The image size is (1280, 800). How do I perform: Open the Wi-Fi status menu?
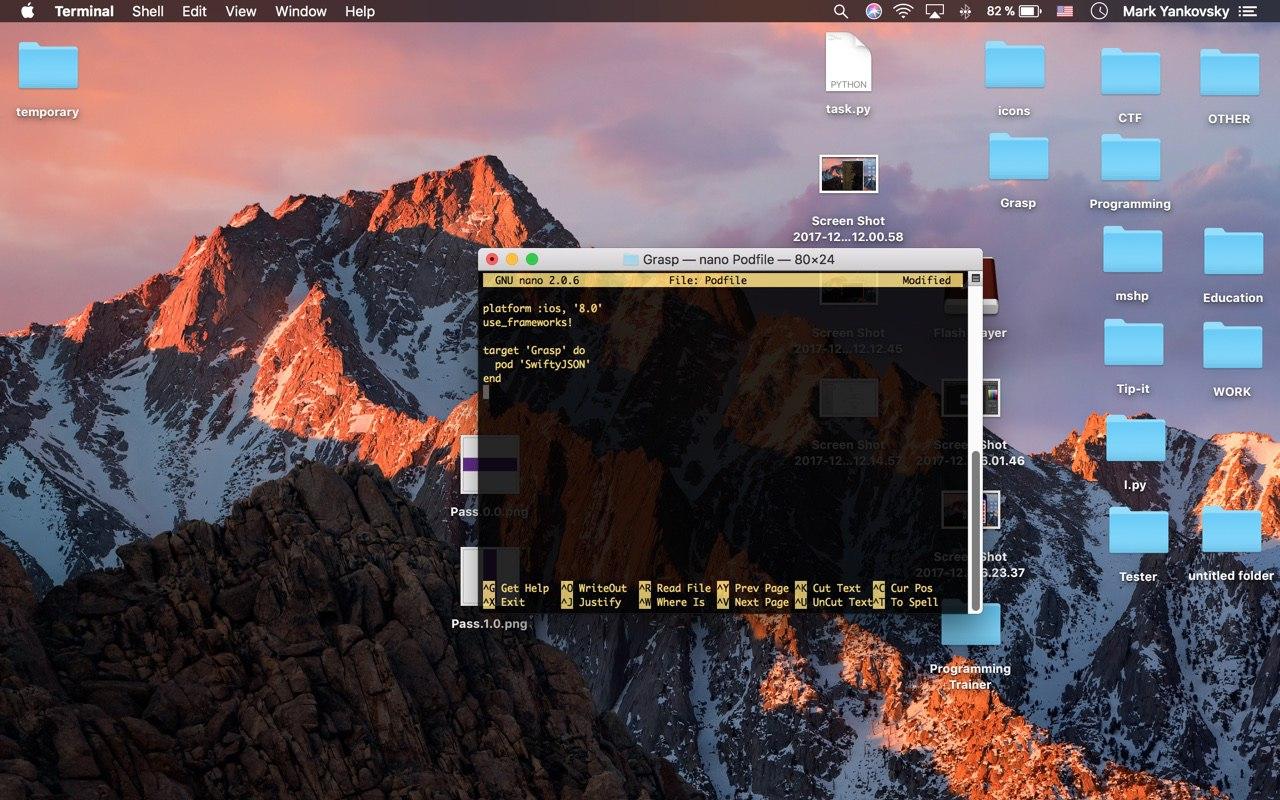click(904, 11)
